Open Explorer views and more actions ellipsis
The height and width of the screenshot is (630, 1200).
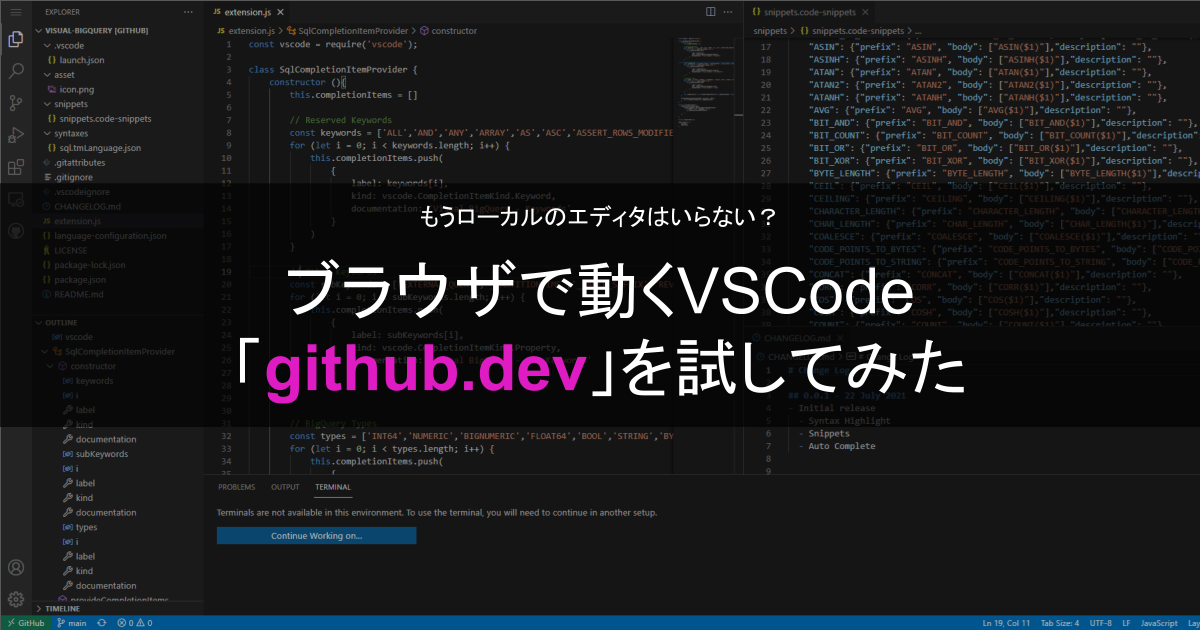pyautogui.click(x=189, y=12)
